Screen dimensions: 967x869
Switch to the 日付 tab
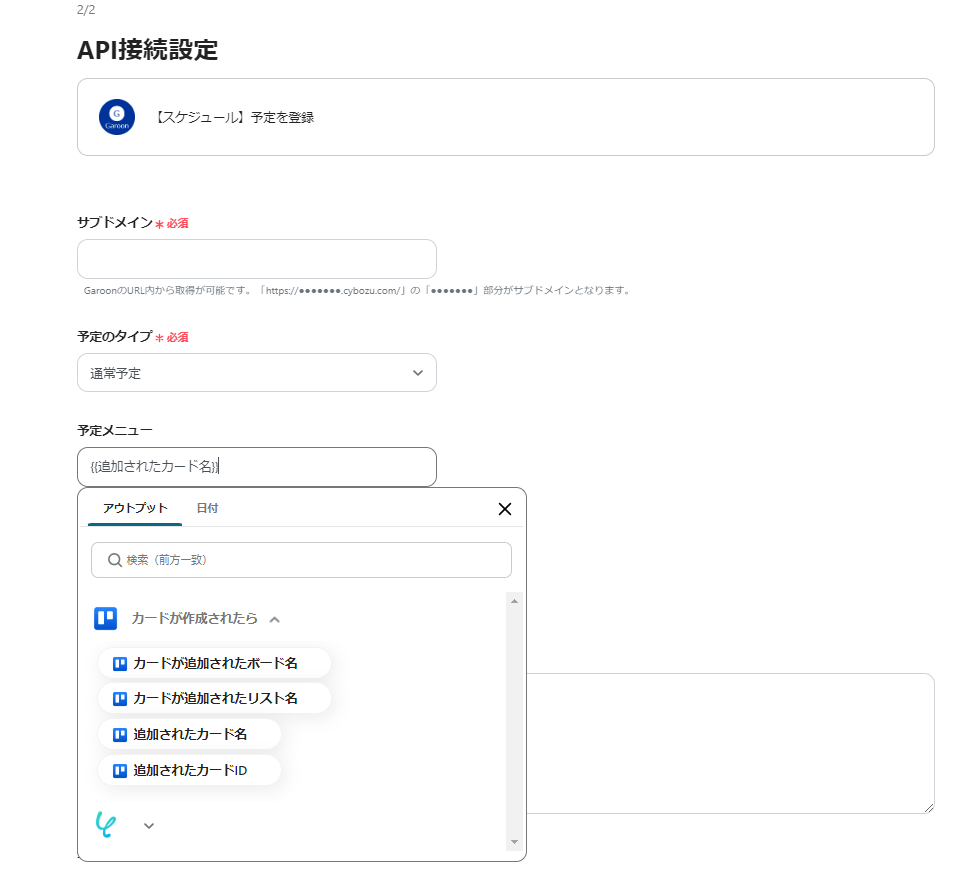[207, 508]
